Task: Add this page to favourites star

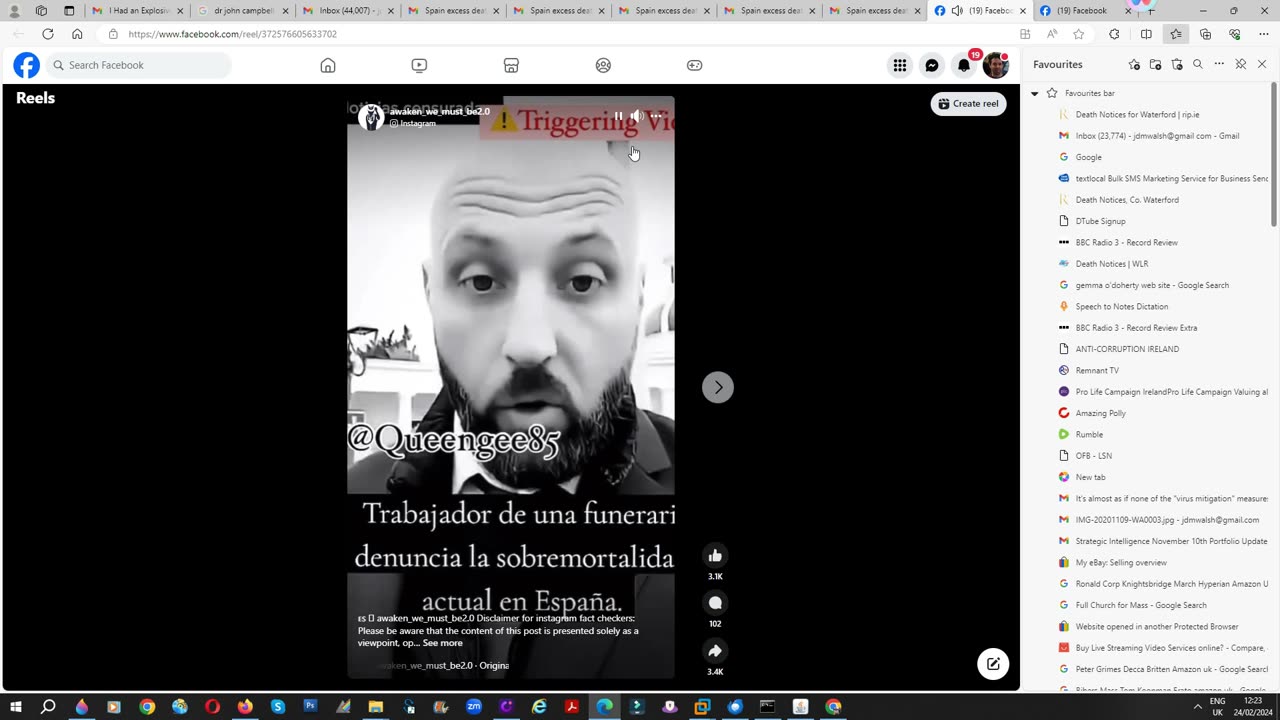Action: (1078, 34)
